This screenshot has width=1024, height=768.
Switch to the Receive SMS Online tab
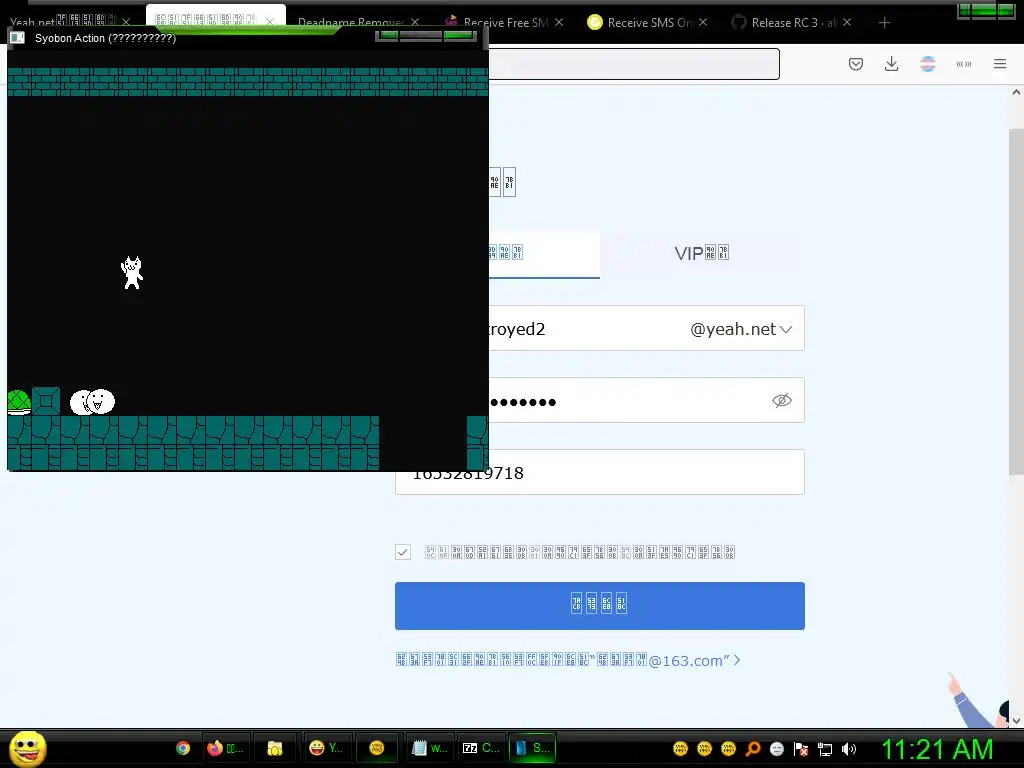pos(648,23)
